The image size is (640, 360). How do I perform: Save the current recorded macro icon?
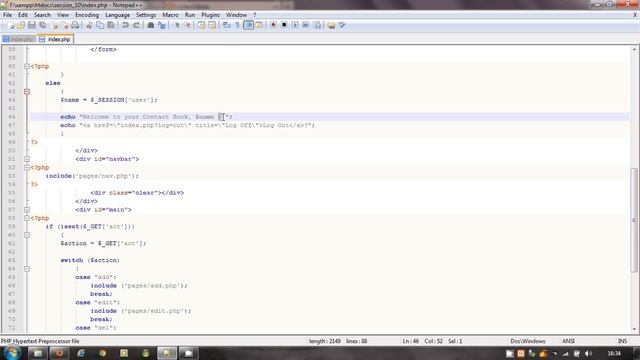(317, 25)
